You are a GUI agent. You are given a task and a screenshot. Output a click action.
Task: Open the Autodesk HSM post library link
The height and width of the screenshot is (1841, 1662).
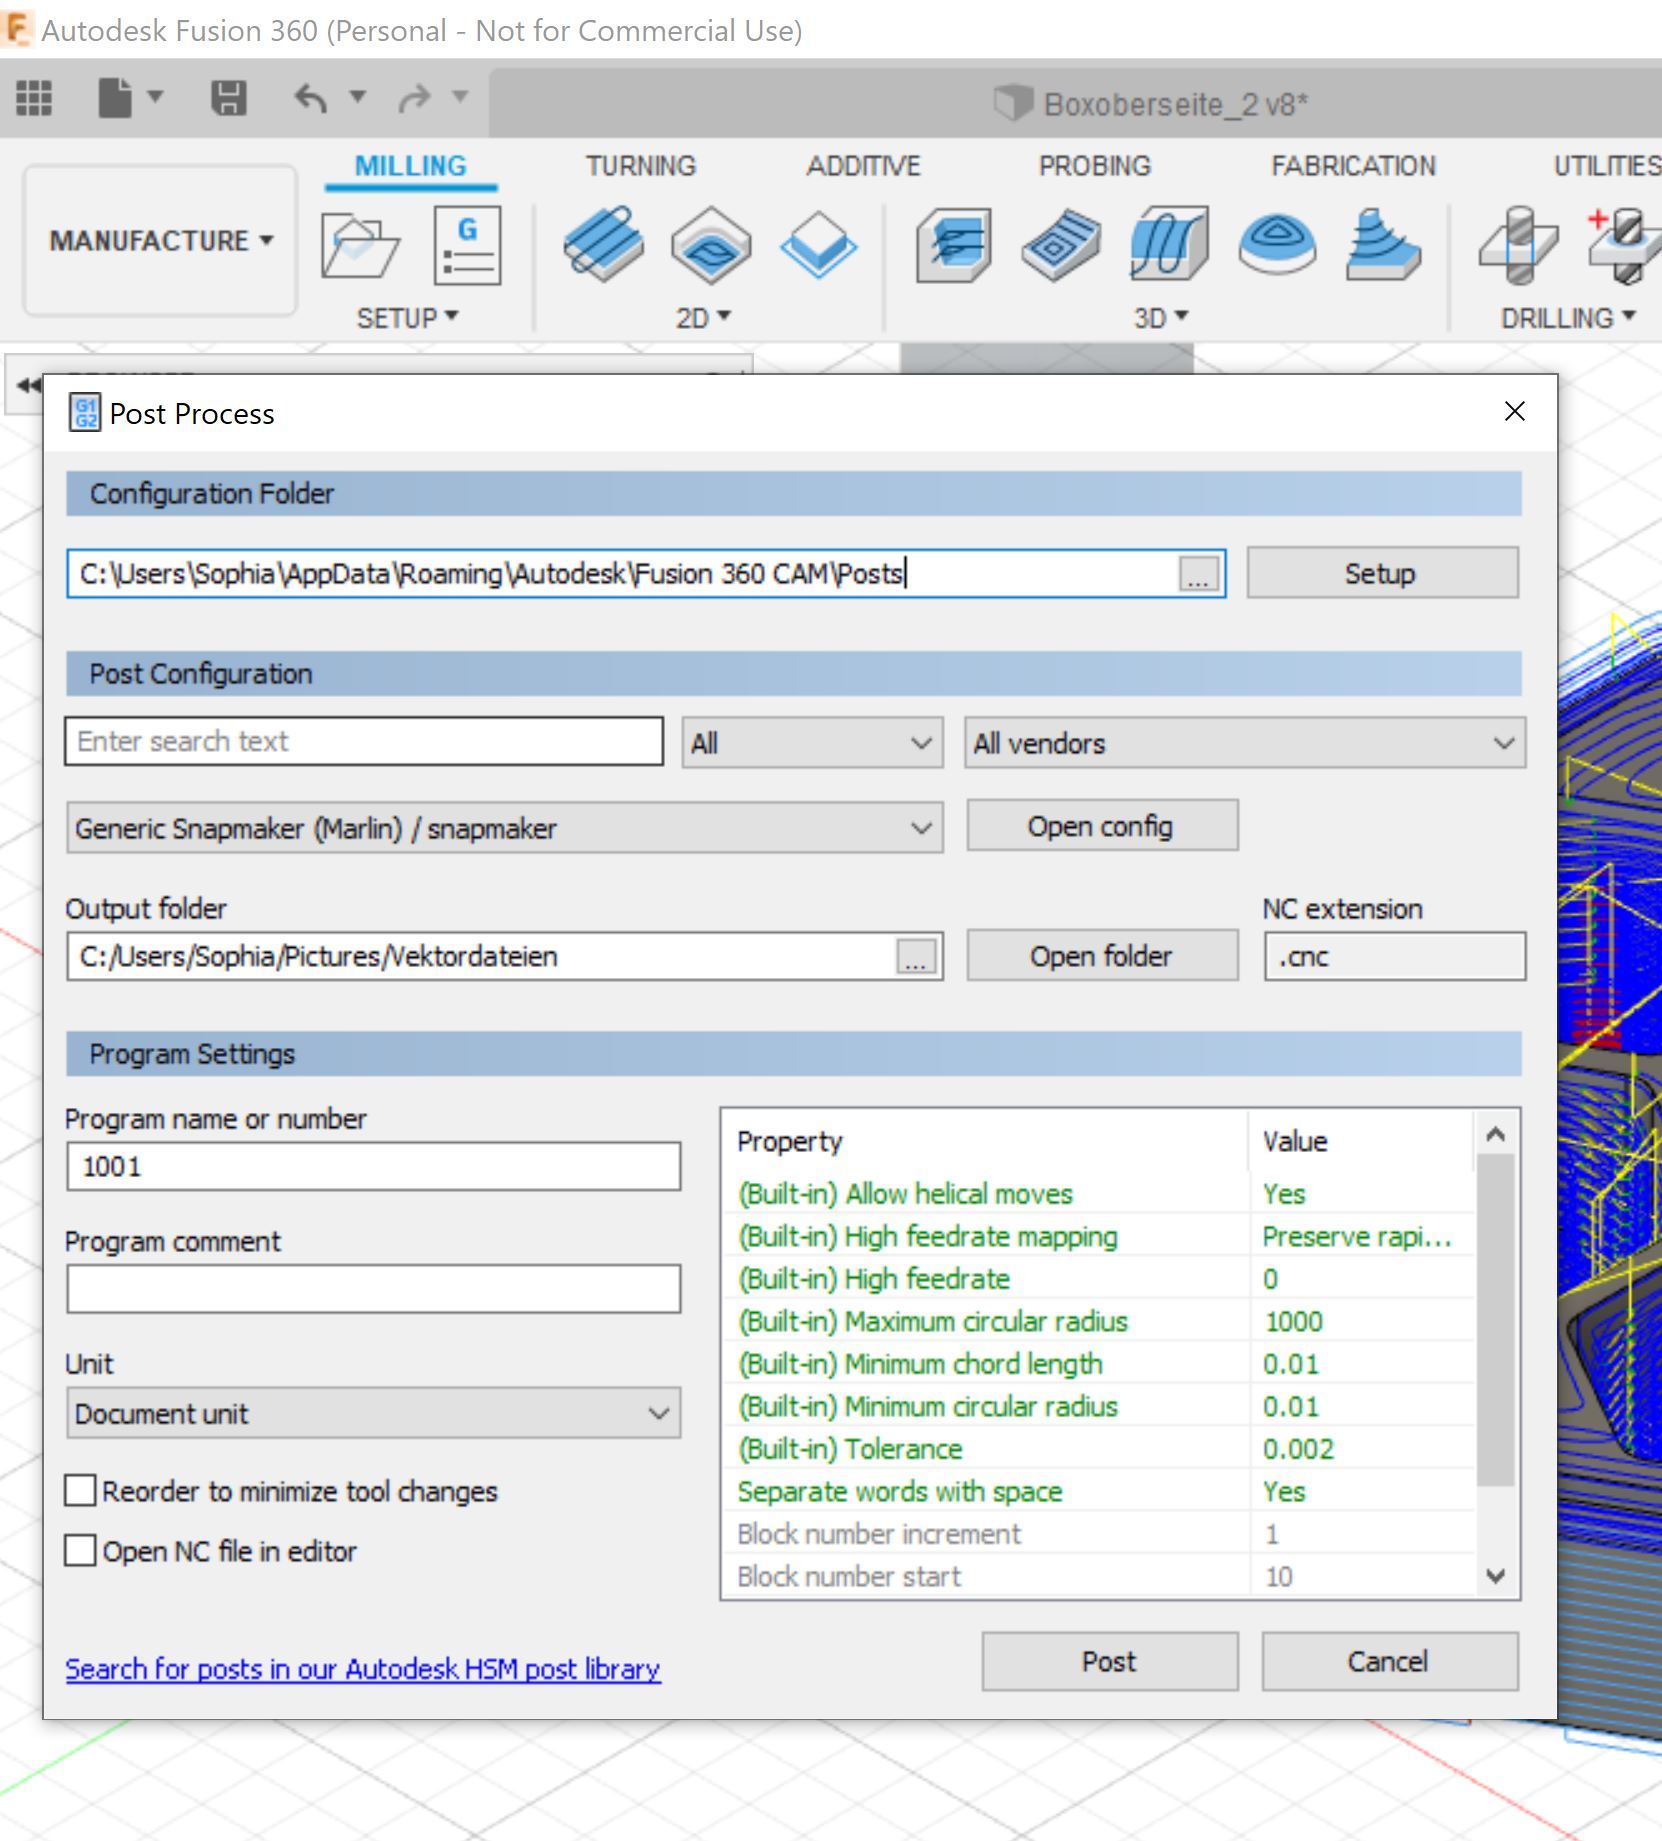pyautogui.click(x=363, y=1669)
